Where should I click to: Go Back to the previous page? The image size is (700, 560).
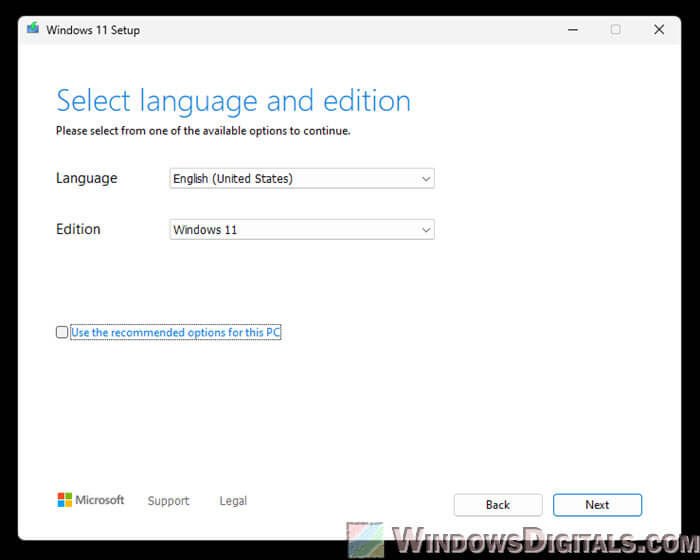coord(498,505)
